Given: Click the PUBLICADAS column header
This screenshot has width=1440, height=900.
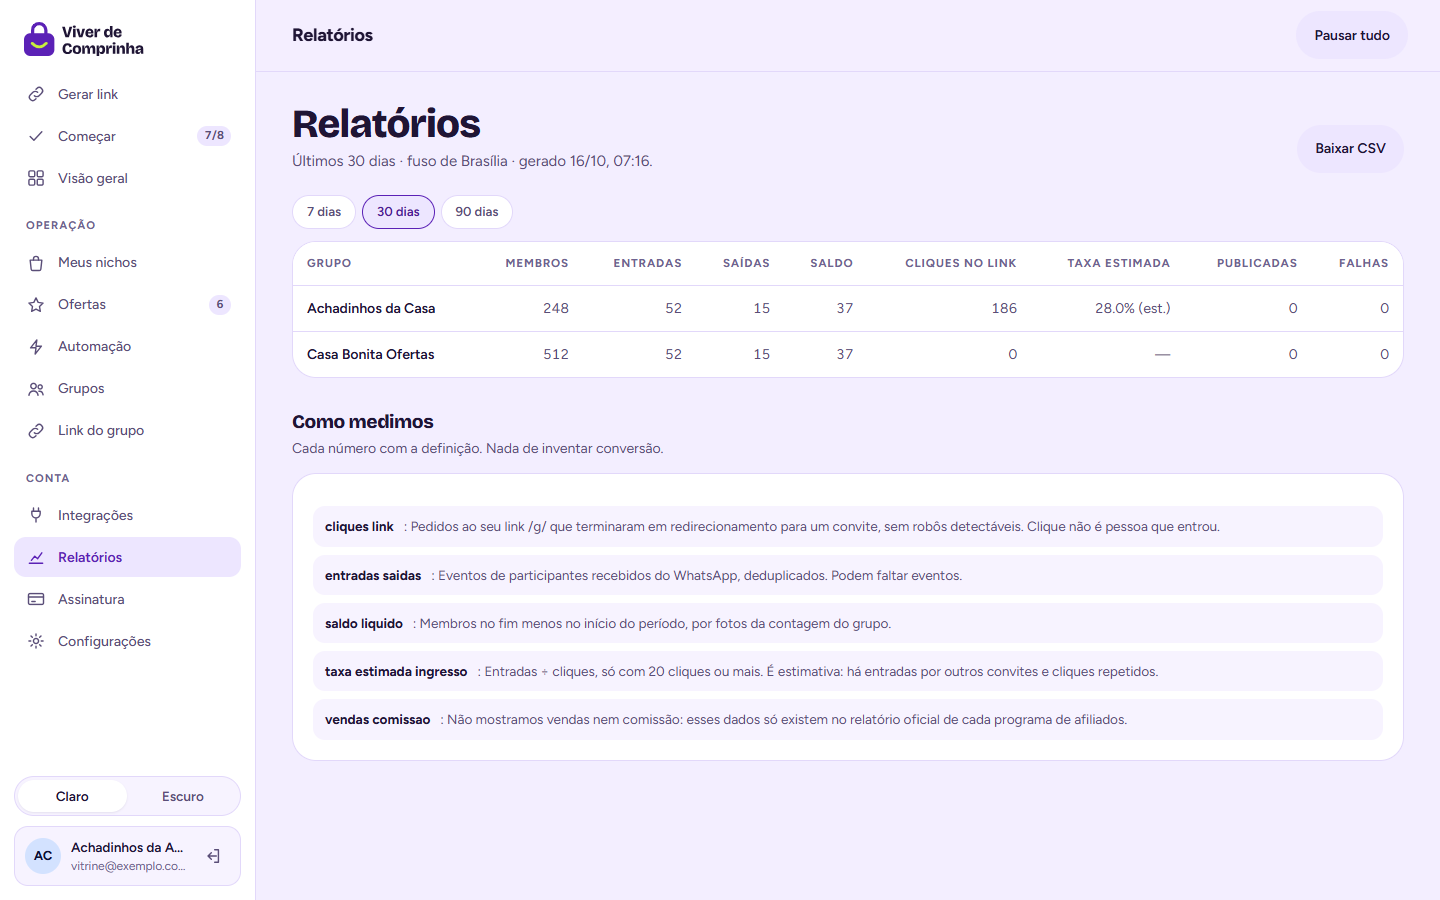Looking at the screenshot, I should click(x=1257, y=263).
